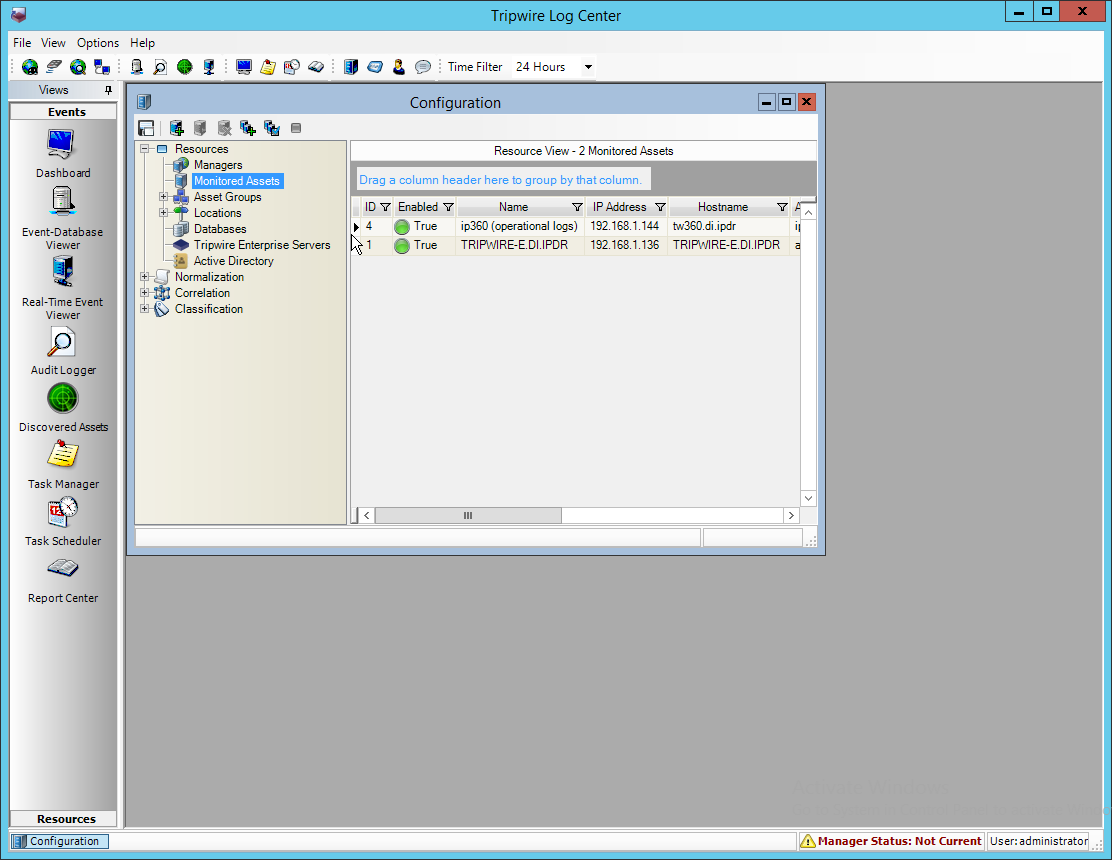Select the Configuration window tab at bottom
1112x860 pixels.
click(x=60, y=841)
